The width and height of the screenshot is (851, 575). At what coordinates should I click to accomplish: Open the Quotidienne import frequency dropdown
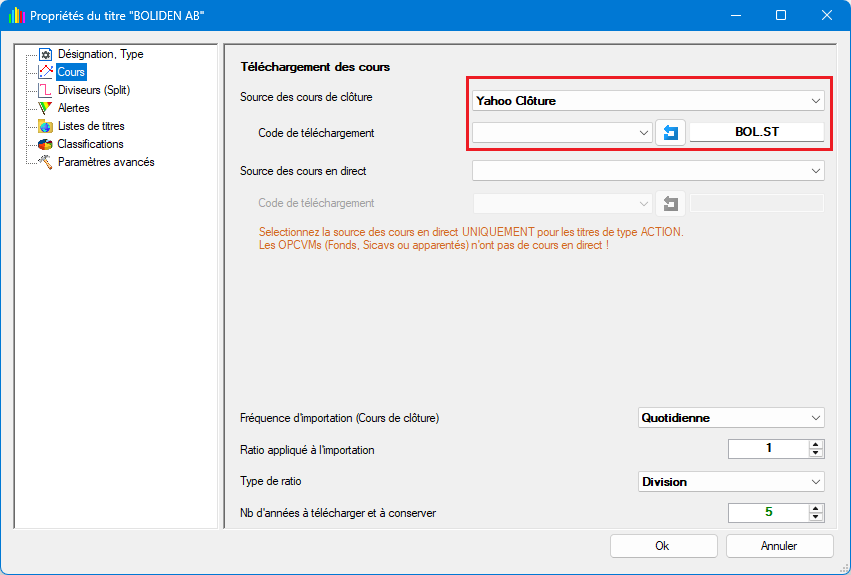click(731, 418)
